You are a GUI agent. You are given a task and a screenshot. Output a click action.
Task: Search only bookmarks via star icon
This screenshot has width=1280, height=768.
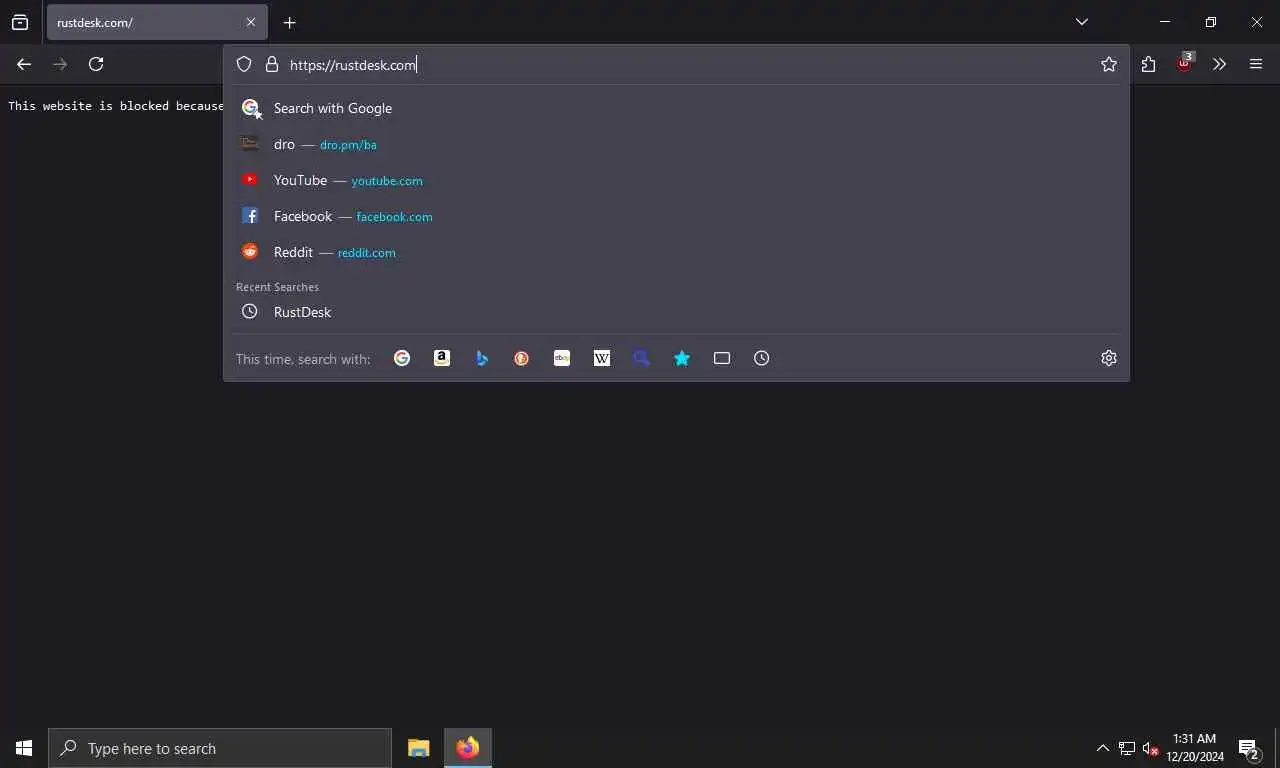point(682,358)
